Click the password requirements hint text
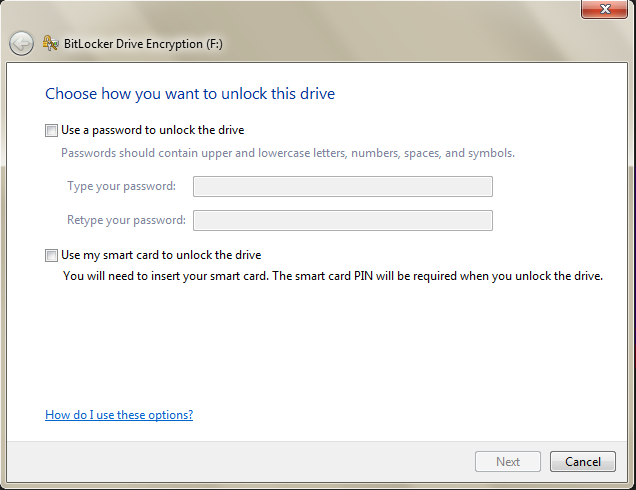Screen dimensions: 636x490 click(288, 153)
